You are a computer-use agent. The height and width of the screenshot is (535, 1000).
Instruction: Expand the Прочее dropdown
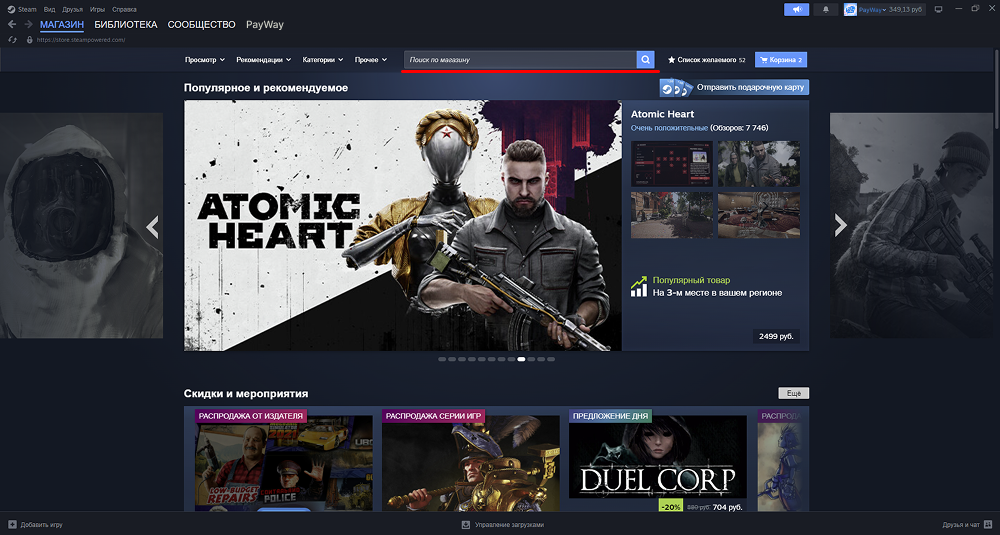coord(371,60)
